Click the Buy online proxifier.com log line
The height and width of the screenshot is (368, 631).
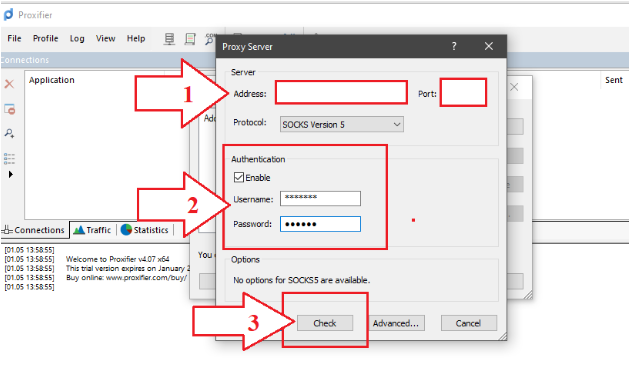[x=126, y=277]
